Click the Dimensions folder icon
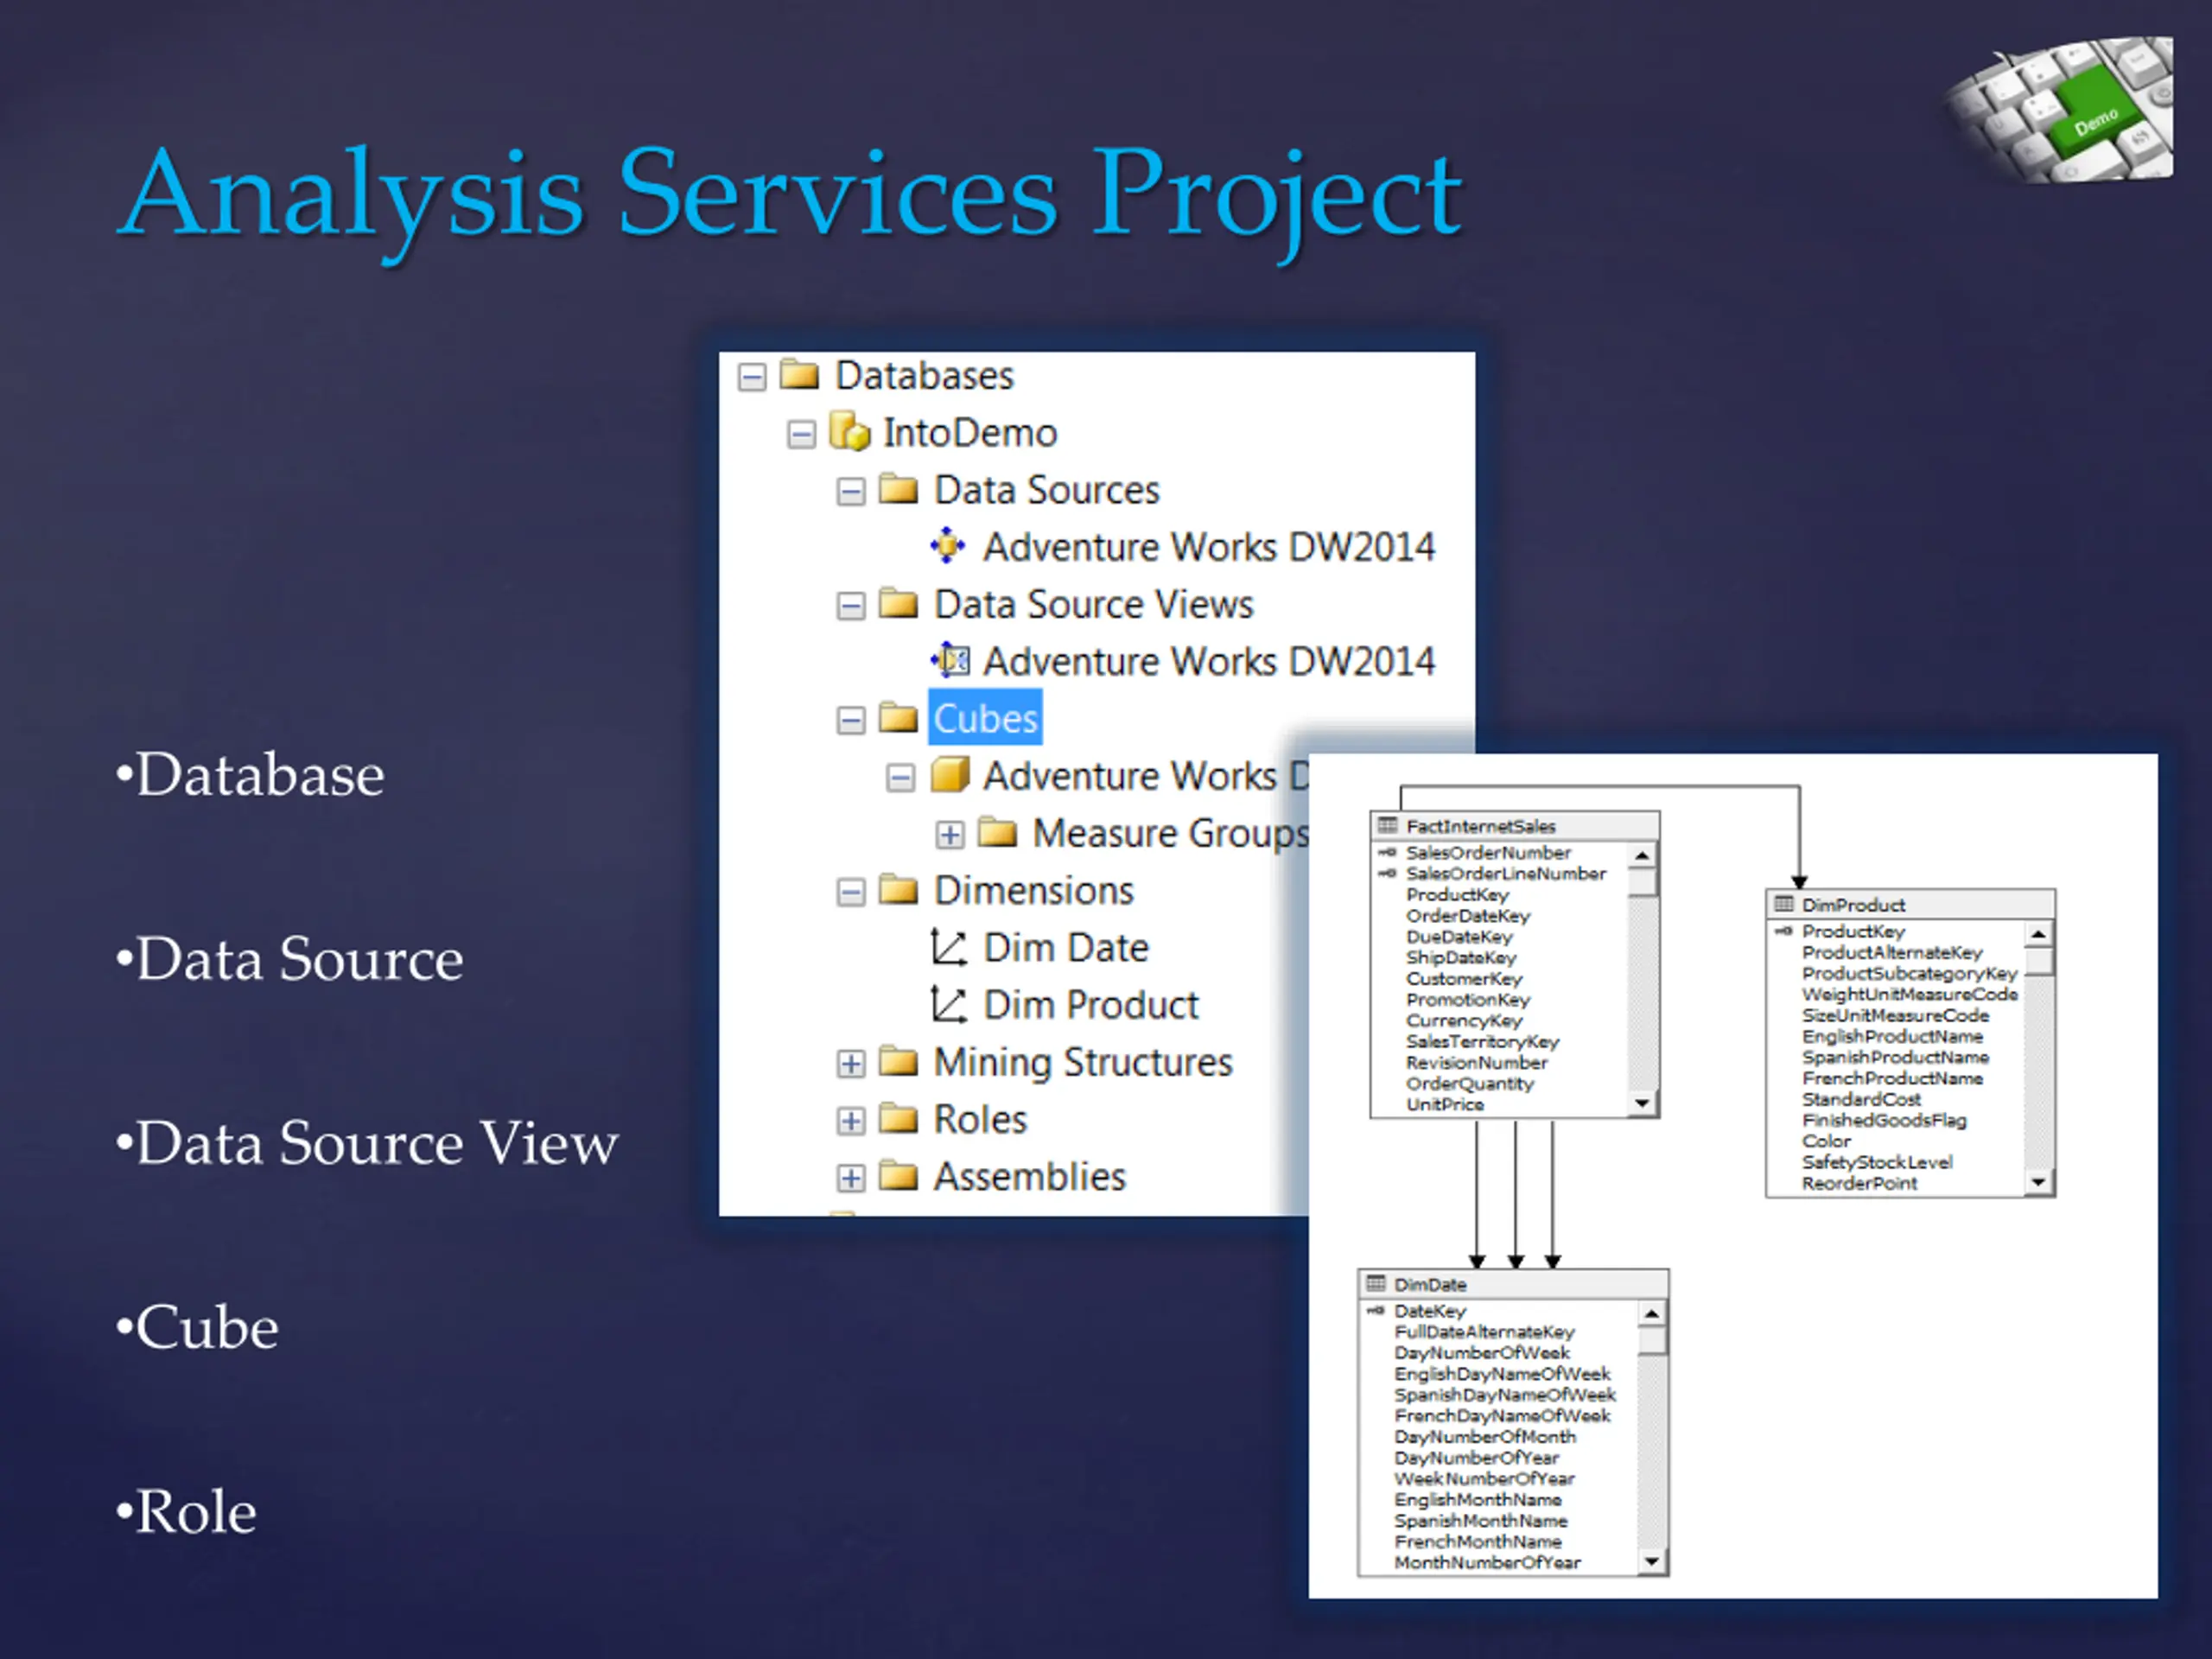 coord(898,889)
